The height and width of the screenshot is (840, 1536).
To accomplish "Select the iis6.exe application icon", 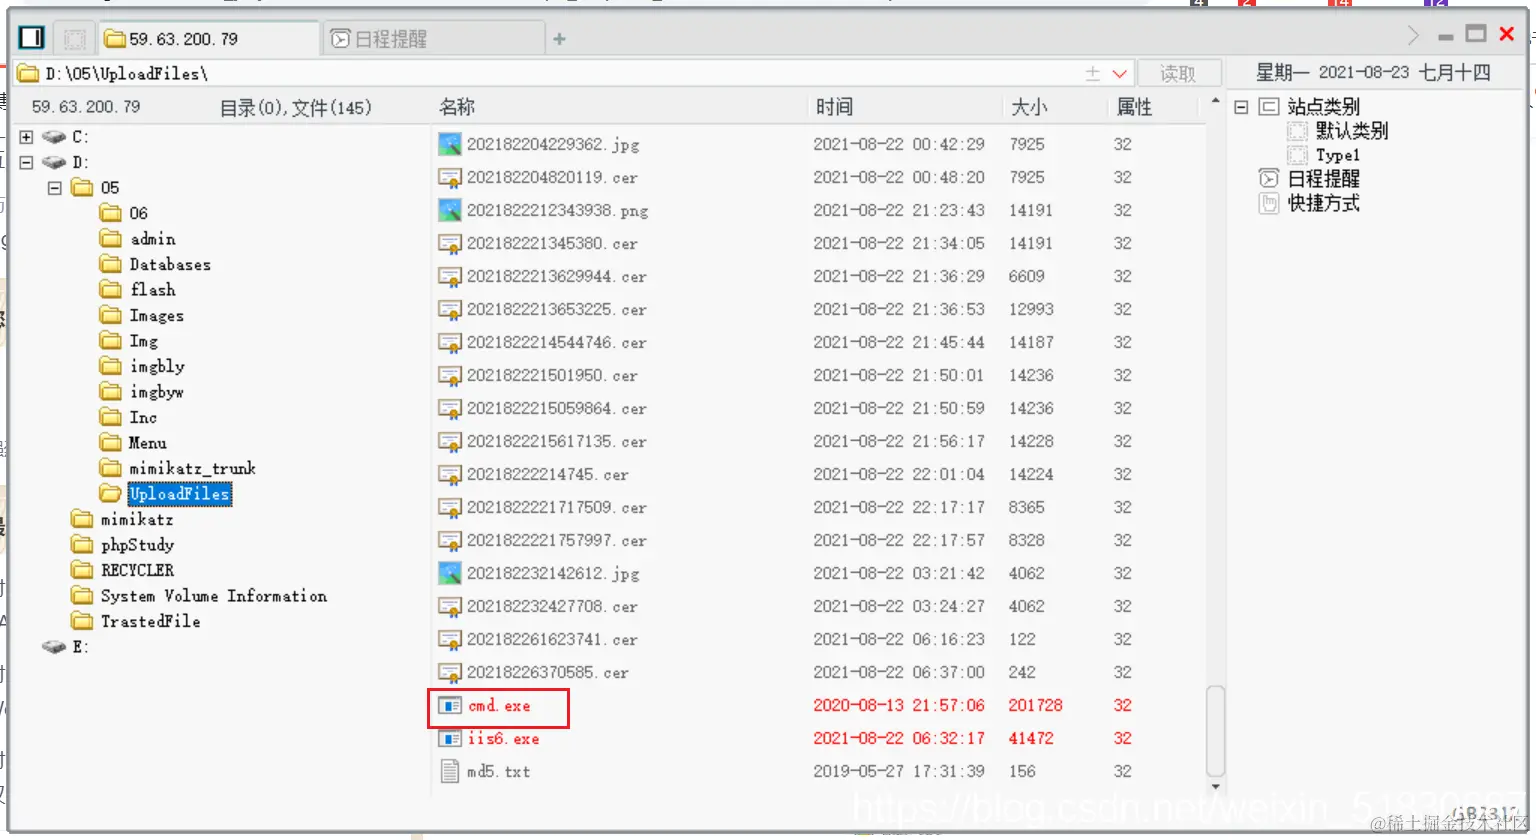I will click(x=450, y=738).
